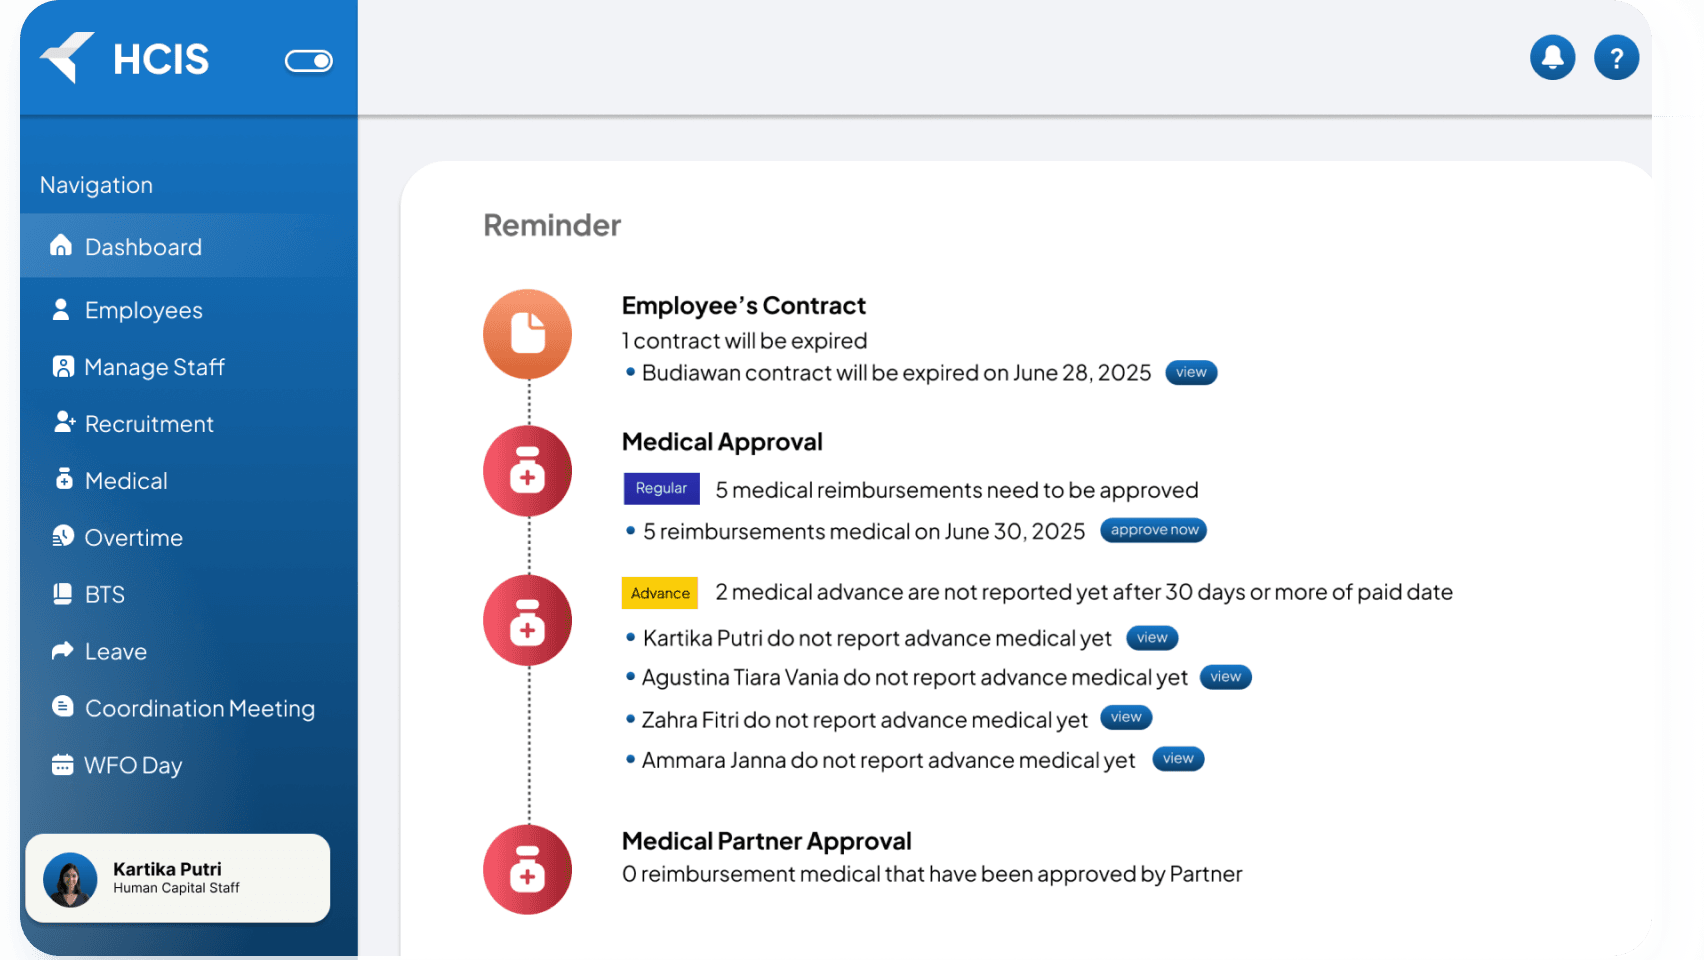Select Recruitment from the sidebar
This screenshot has height=960, width=1704.
click(149, 424)
